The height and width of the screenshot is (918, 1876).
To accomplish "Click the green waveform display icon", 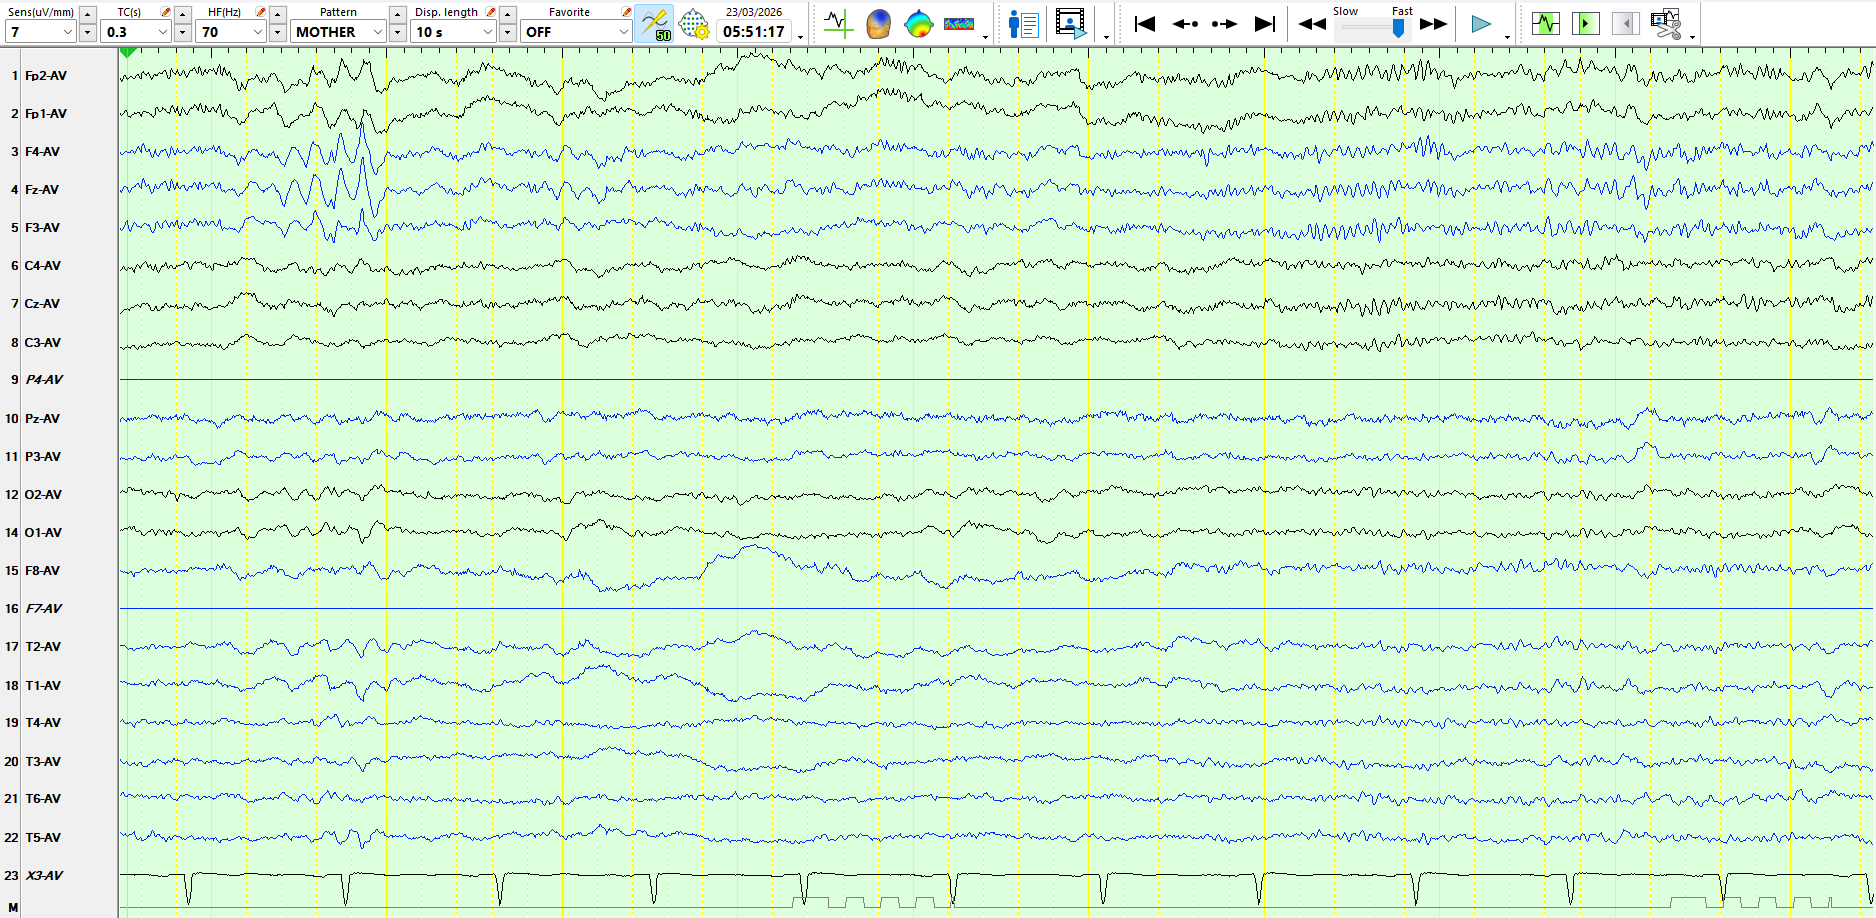I will [x=1546, y=23].
